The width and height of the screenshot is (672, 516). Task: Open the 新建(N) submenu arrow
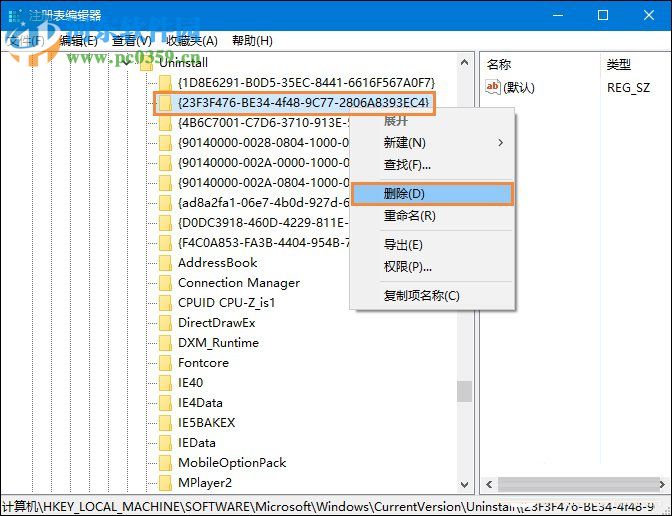500,143
